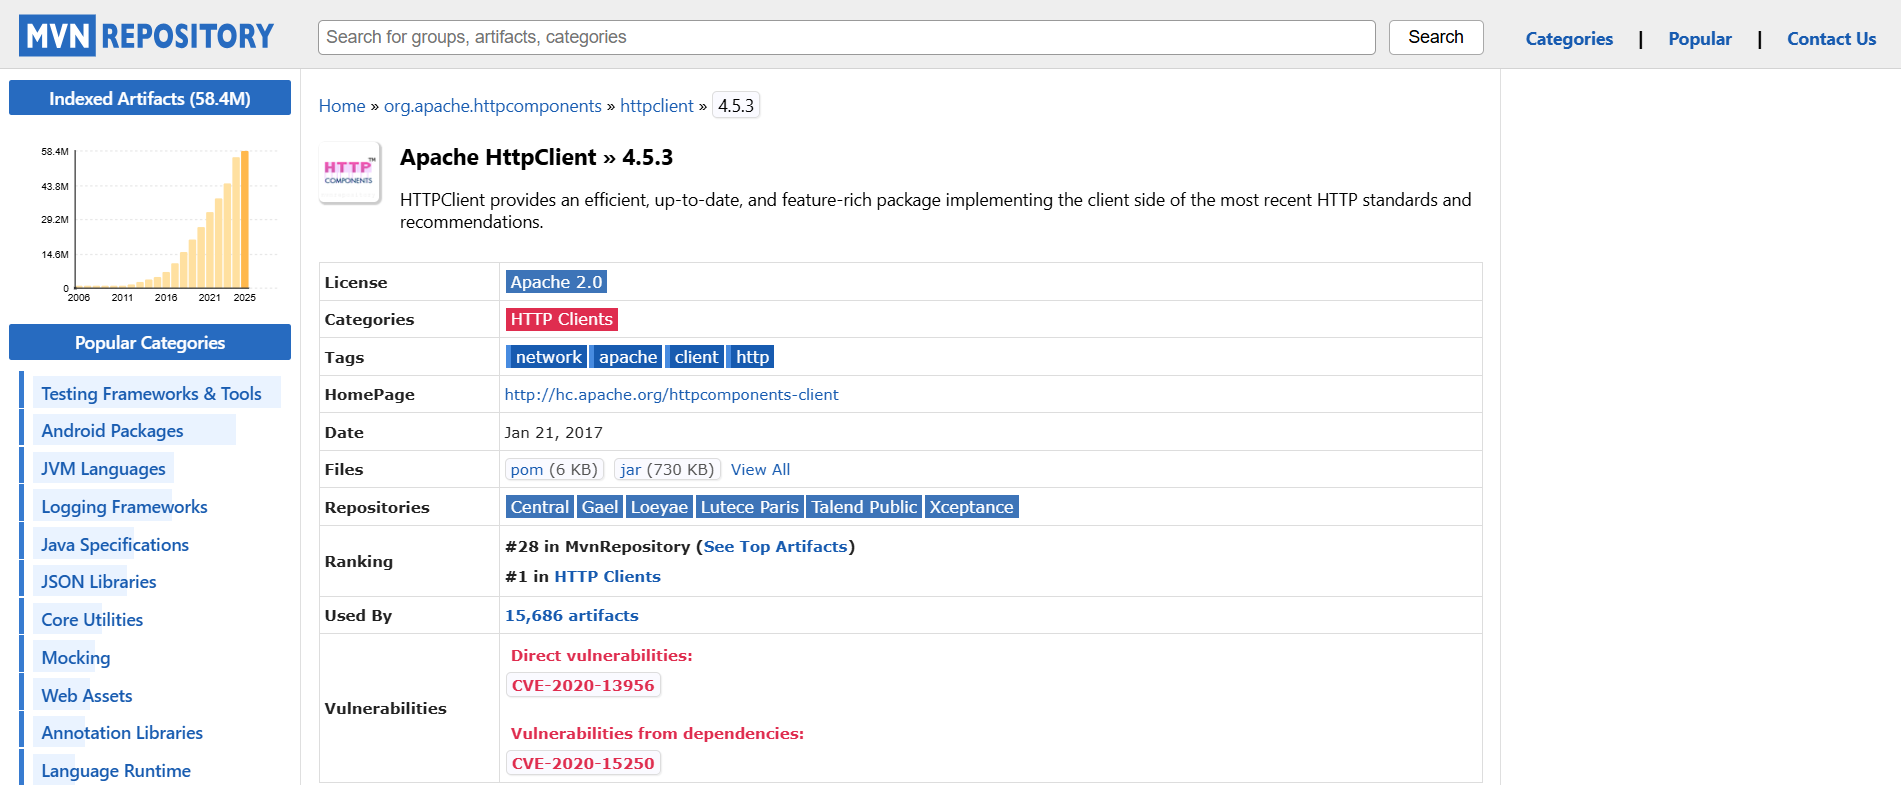Go to the Contact Us page
The height and width of the screenshot is (785, 1901).
[1830, 39]
